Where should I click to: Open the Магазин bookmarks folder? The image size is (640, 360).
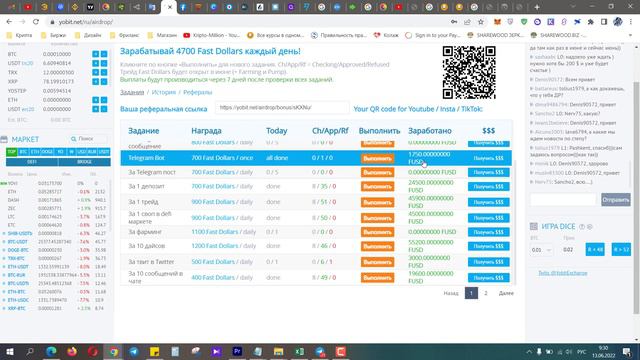(162, 35)
